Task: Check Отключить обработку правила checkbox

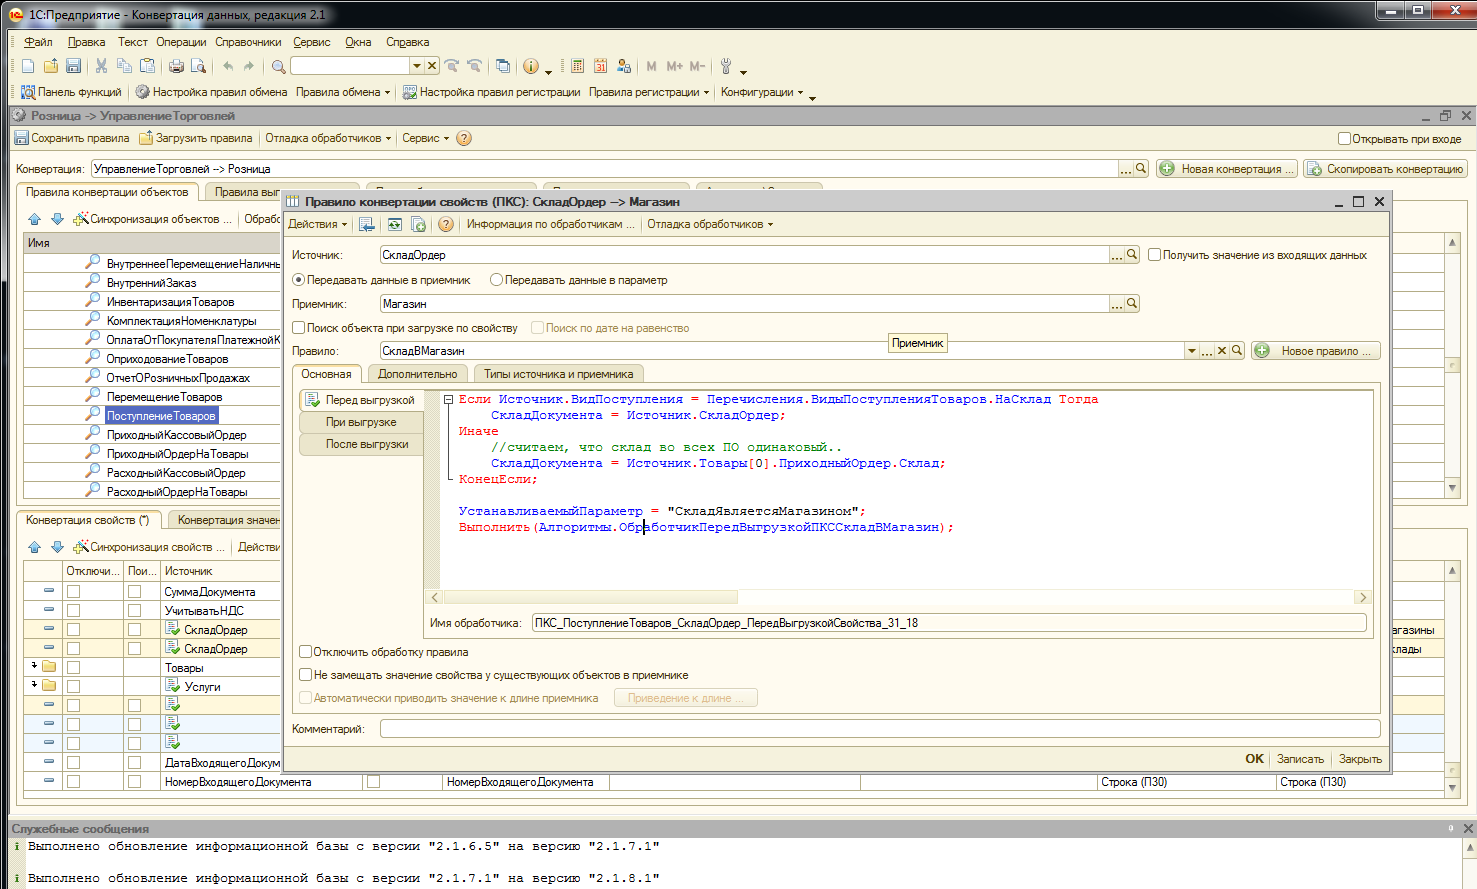Action: pos(306,652)
